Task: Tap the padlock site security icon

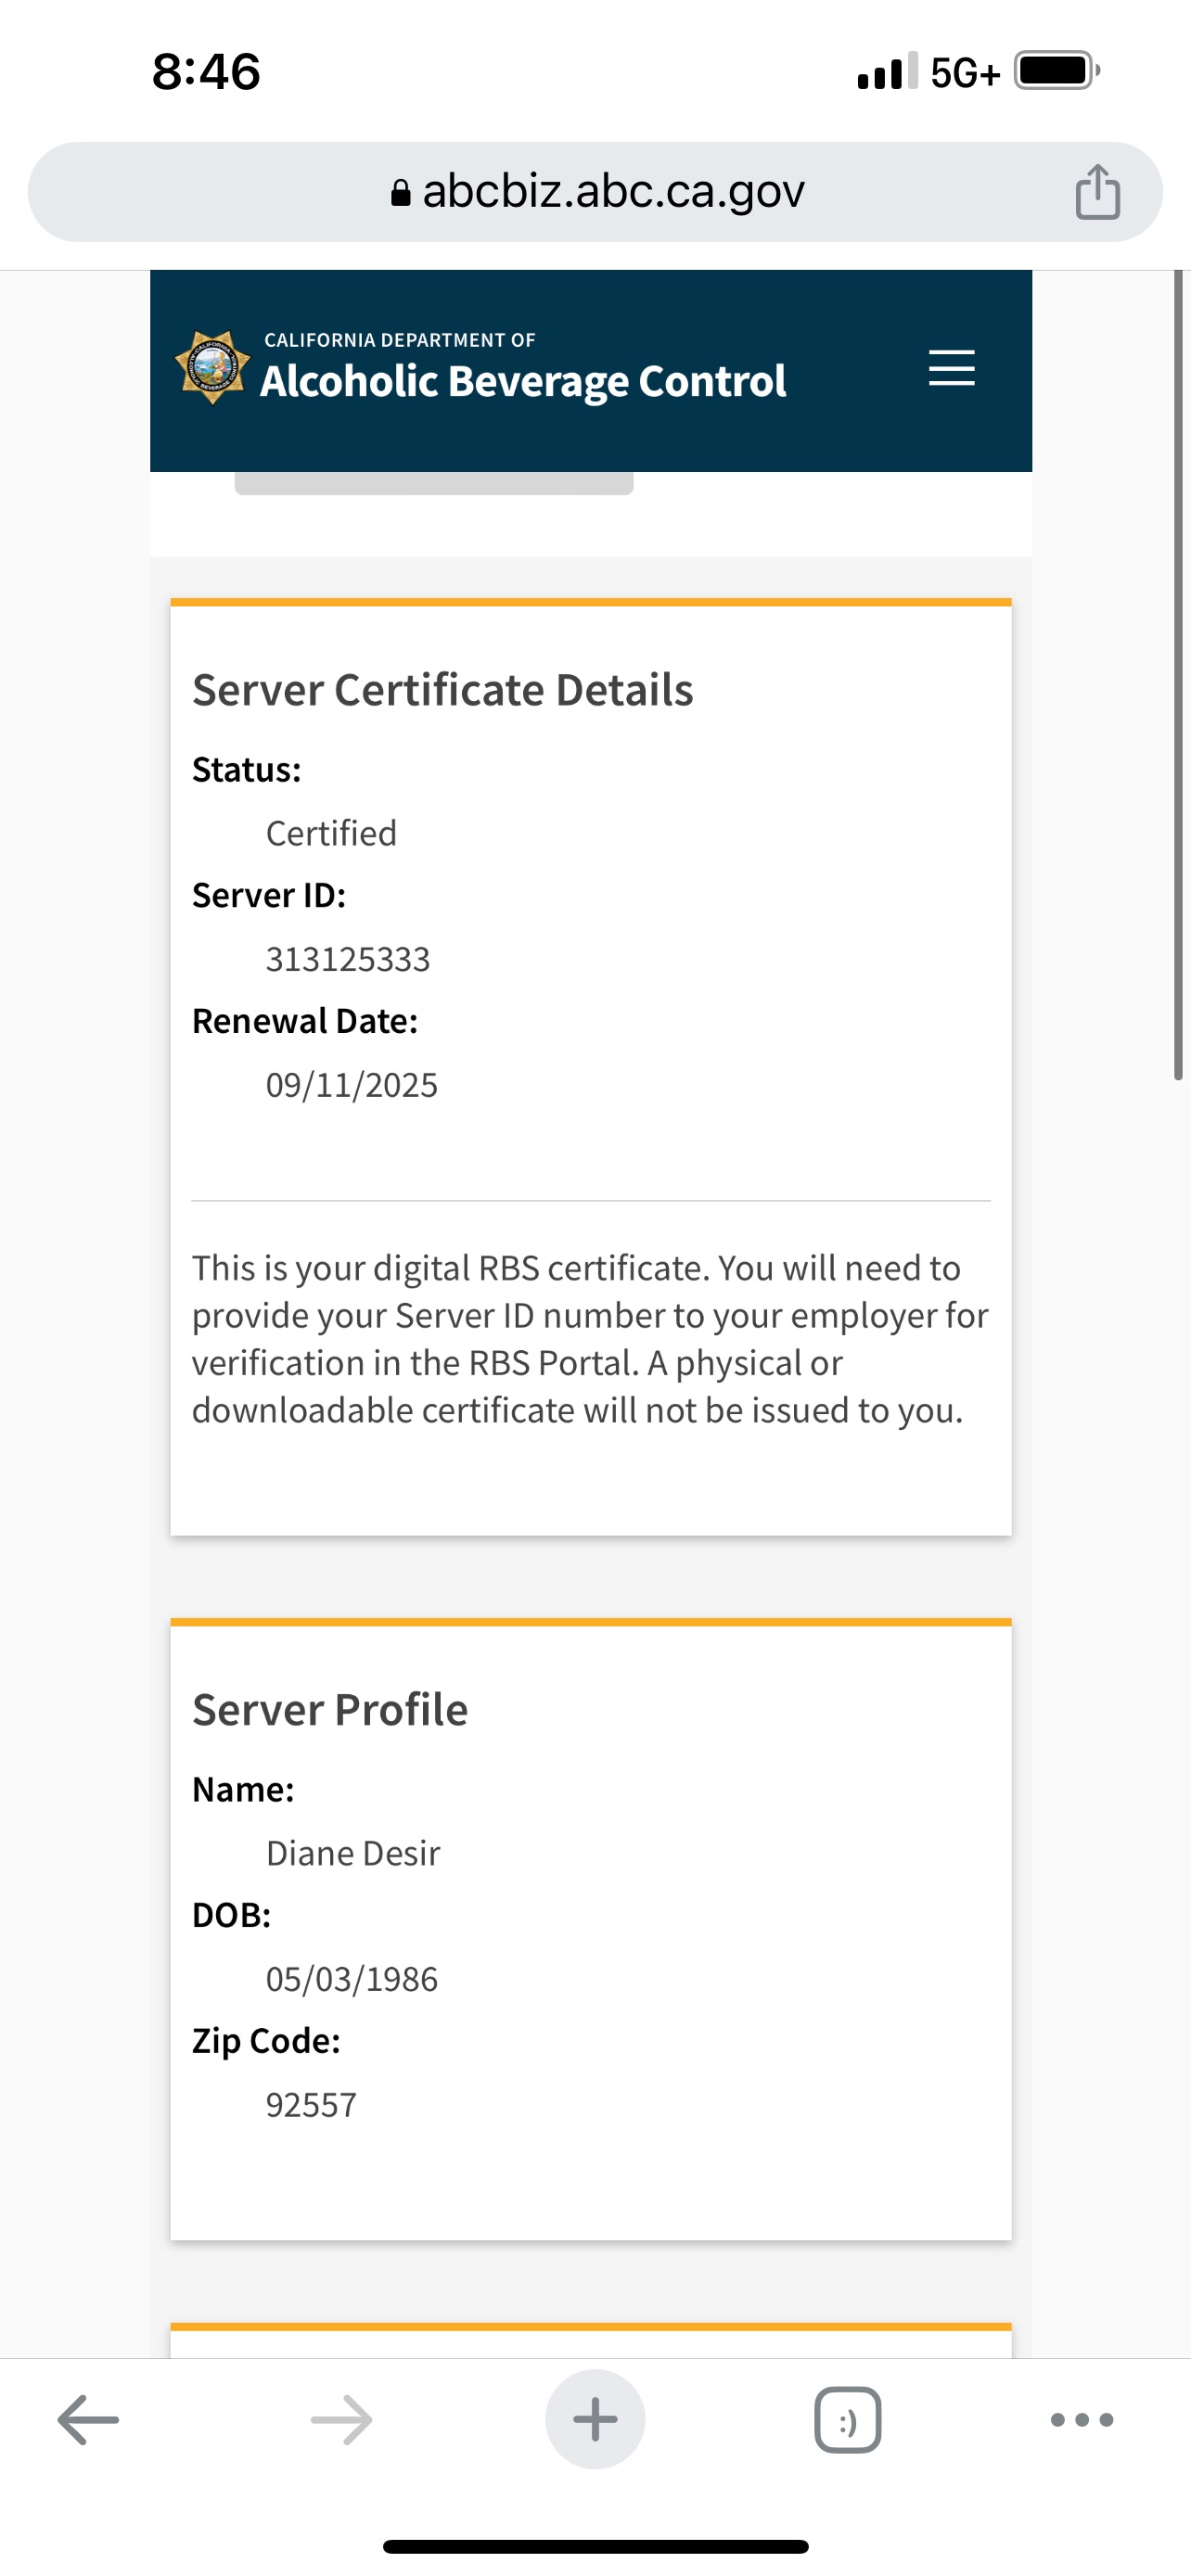Action: tap(400, 192)
